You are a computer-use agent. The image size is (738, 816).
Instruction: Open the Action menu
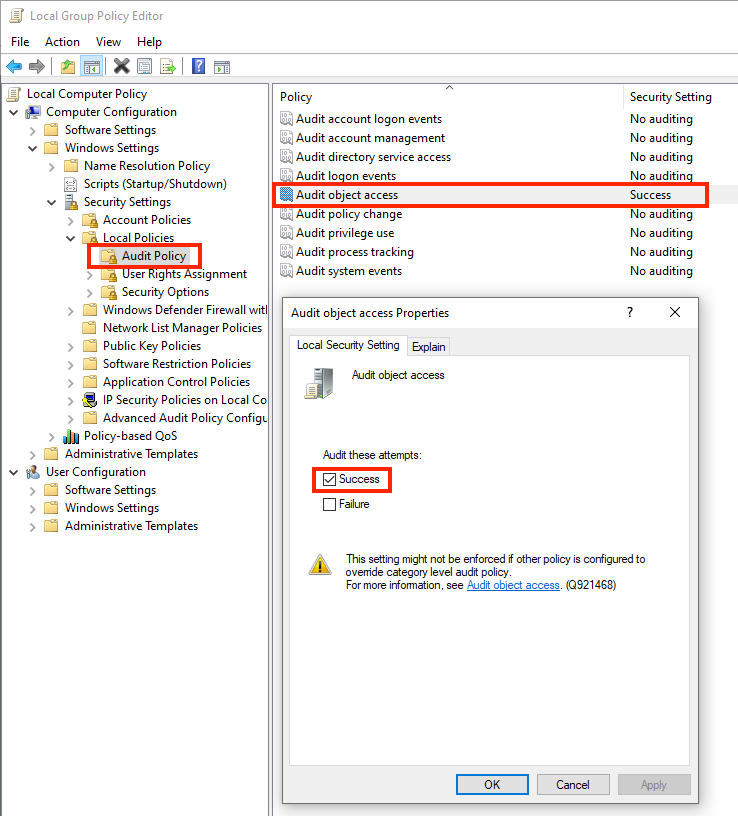click(62, 42)
